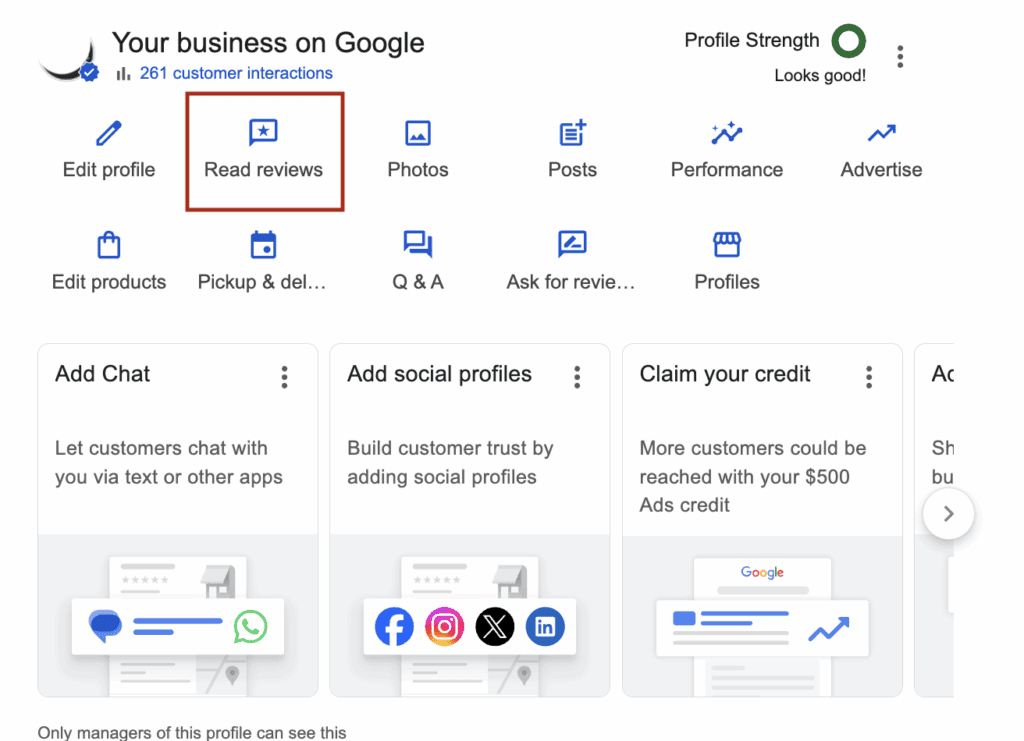Open Edit products
This screenshot has height=741, width=1024.
108,244
